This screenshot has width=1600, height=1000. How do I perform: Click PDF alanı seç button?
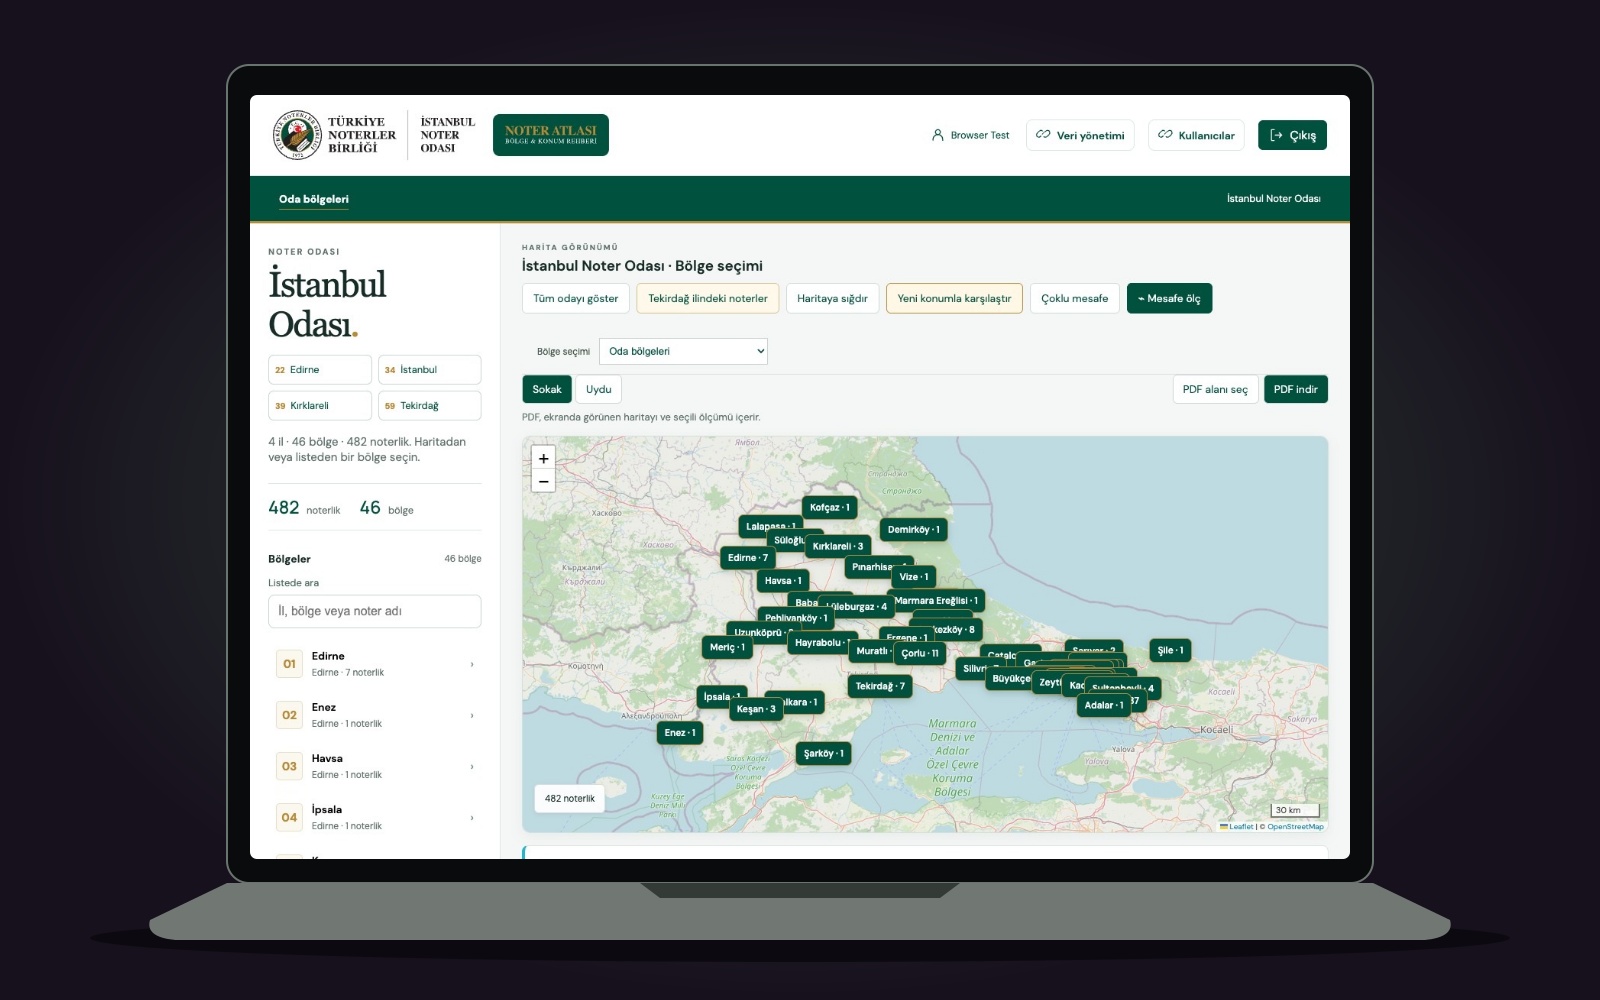(1215, 389)
